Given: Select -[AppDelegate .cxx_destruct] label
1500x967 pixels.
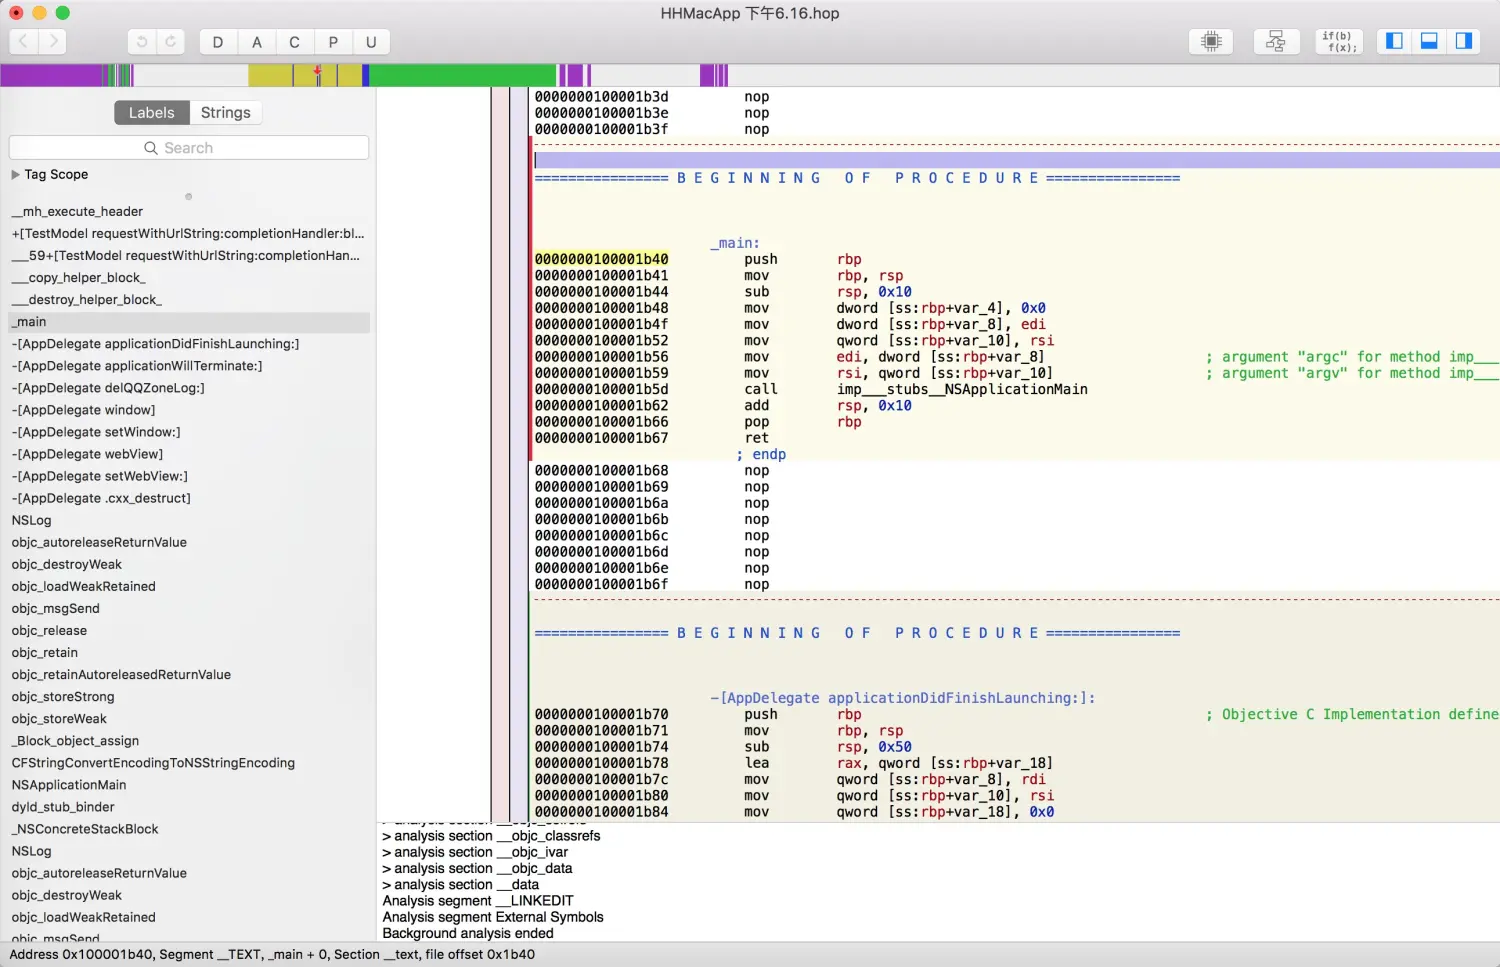Looking at the screenshot, I should (x=101, y=498).
